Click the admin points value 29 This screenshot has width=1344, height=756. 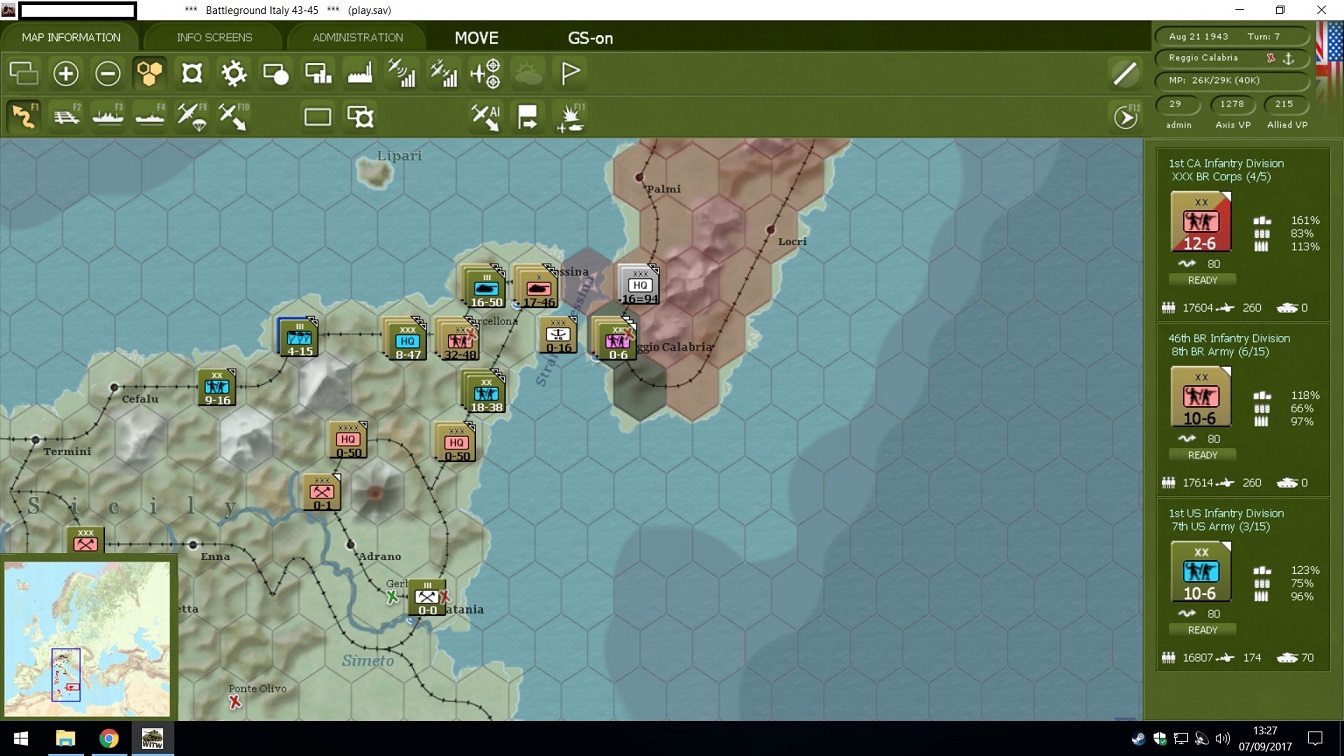pyautogui.click(x=1176, y=104)
